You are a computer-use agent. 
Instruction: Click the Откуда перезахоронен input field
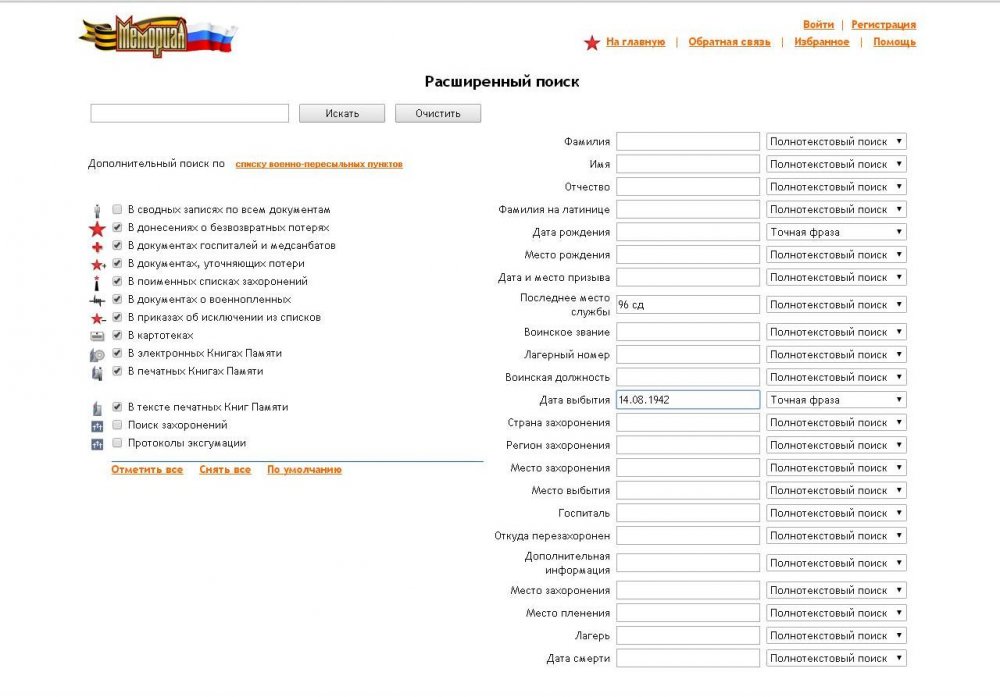click(688, 536)
